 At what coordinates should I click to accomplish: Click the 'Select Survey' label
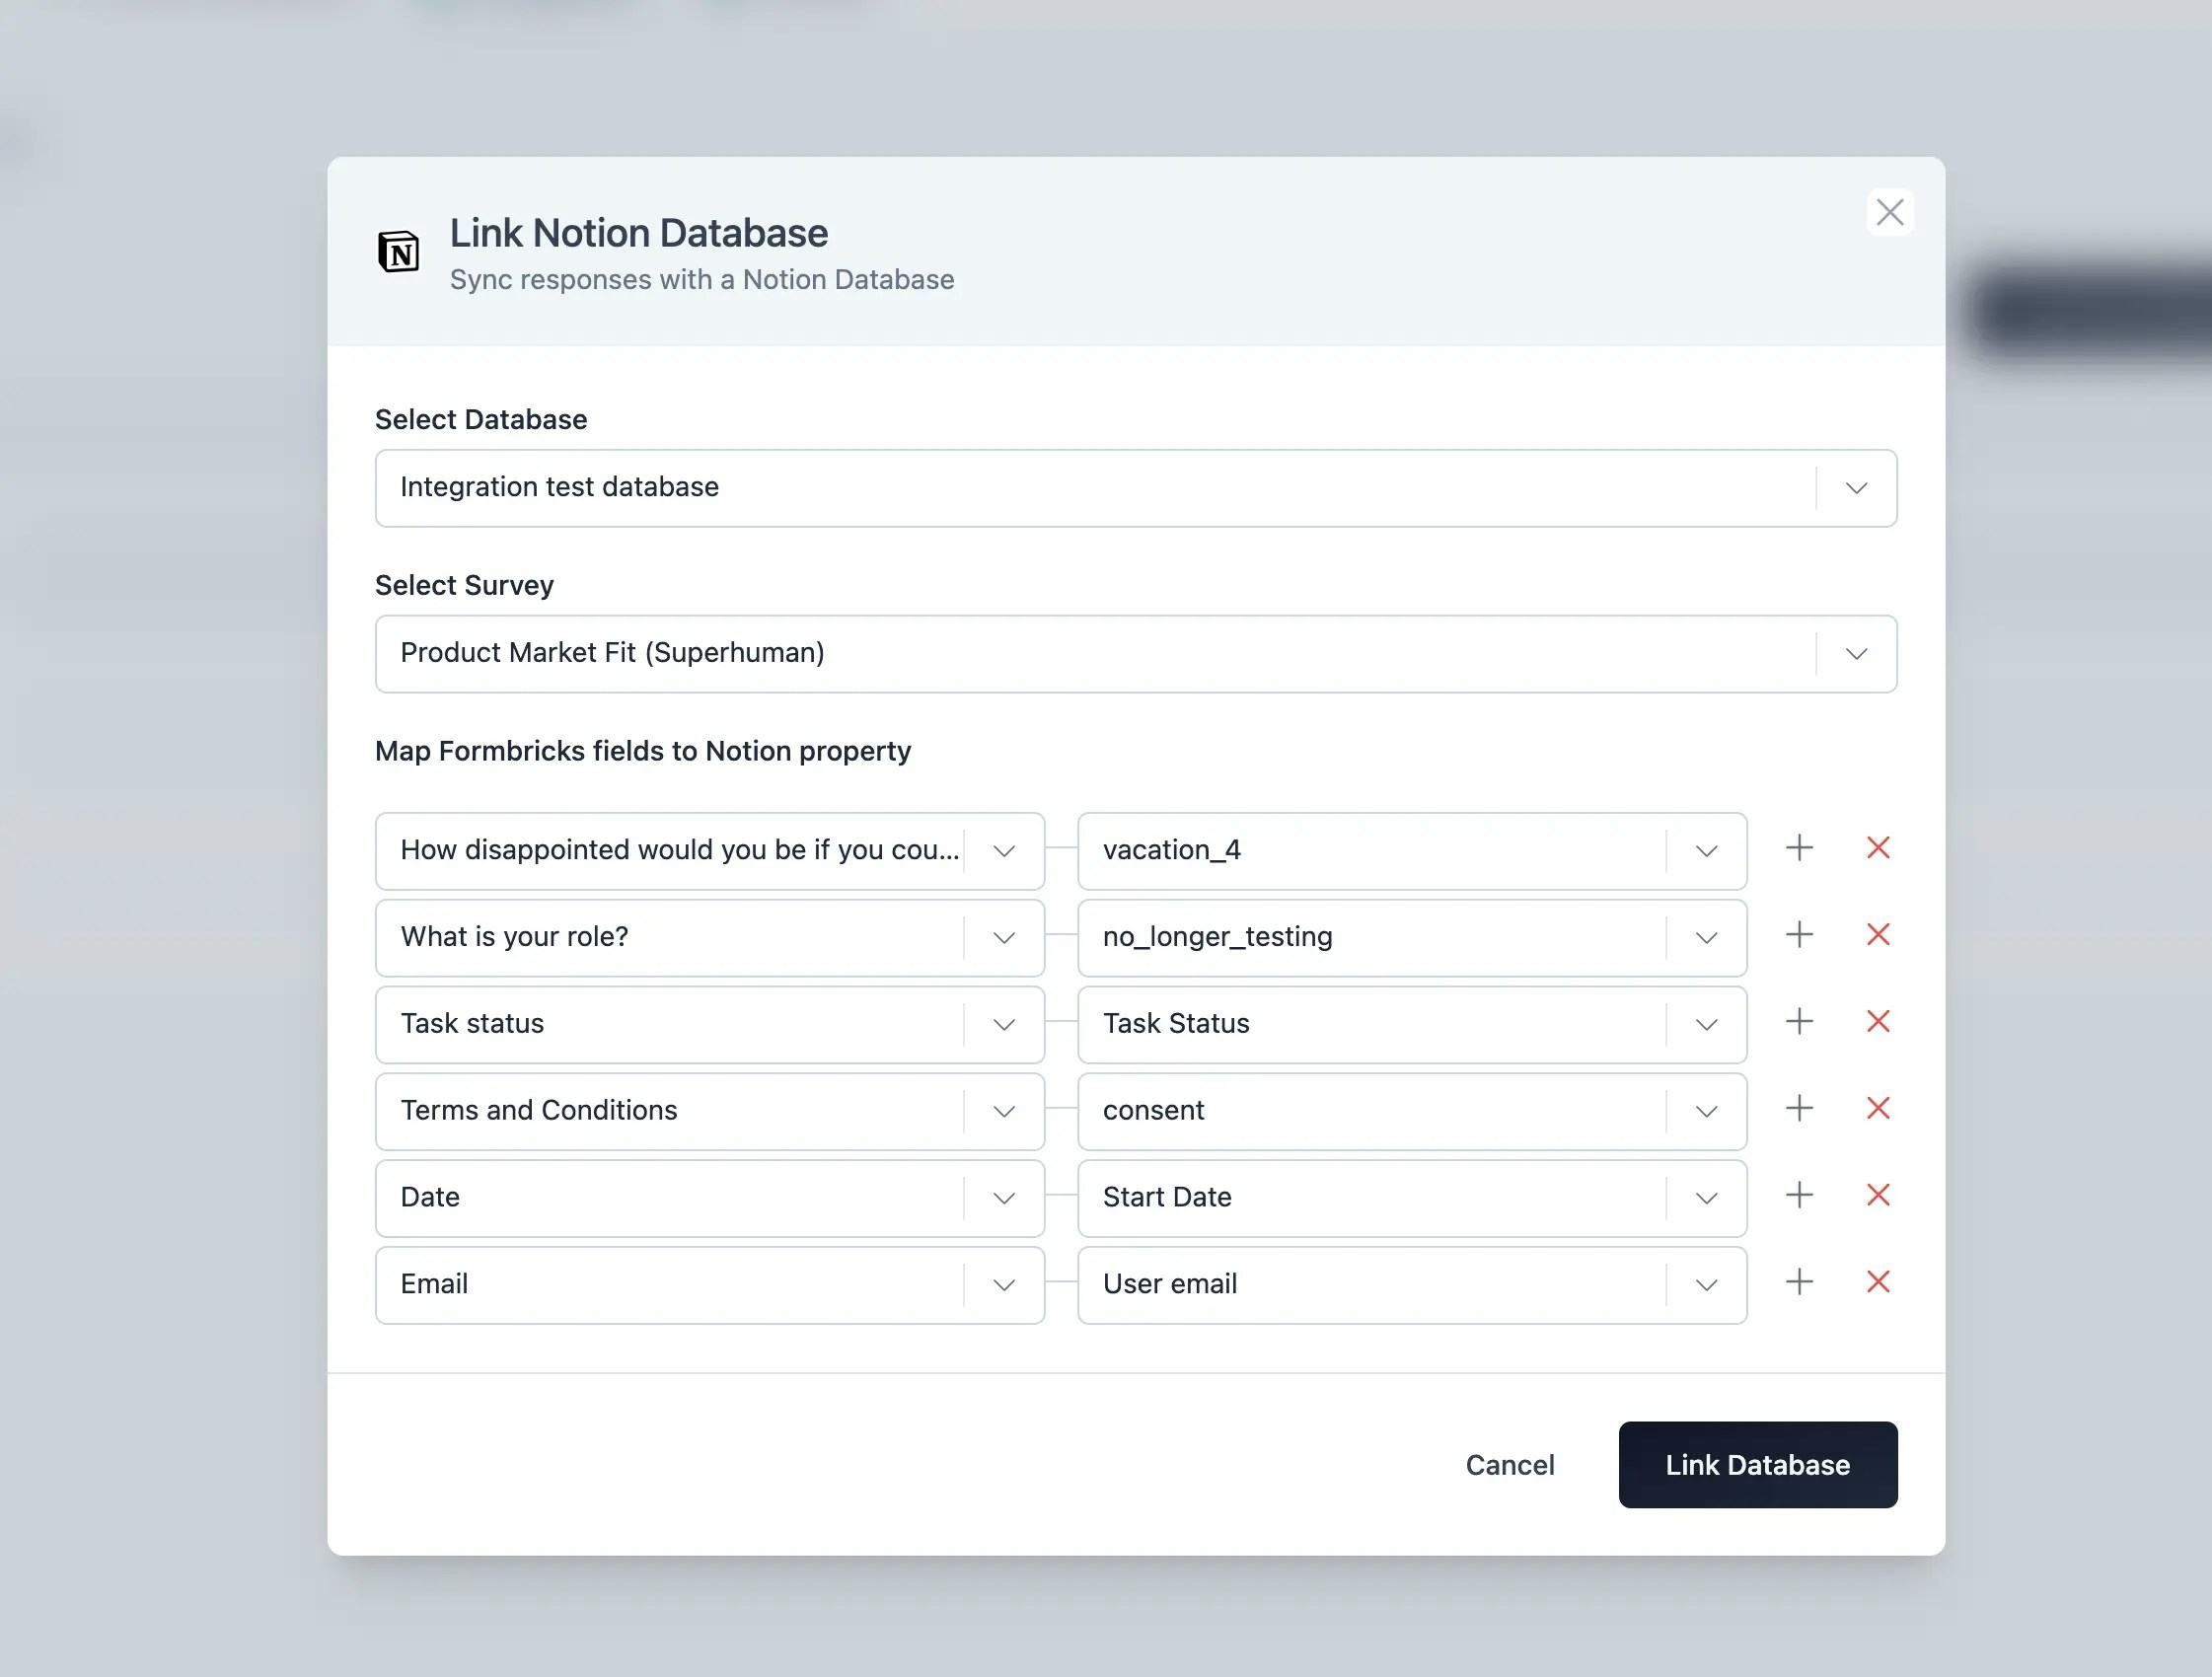tap(464, 585)
